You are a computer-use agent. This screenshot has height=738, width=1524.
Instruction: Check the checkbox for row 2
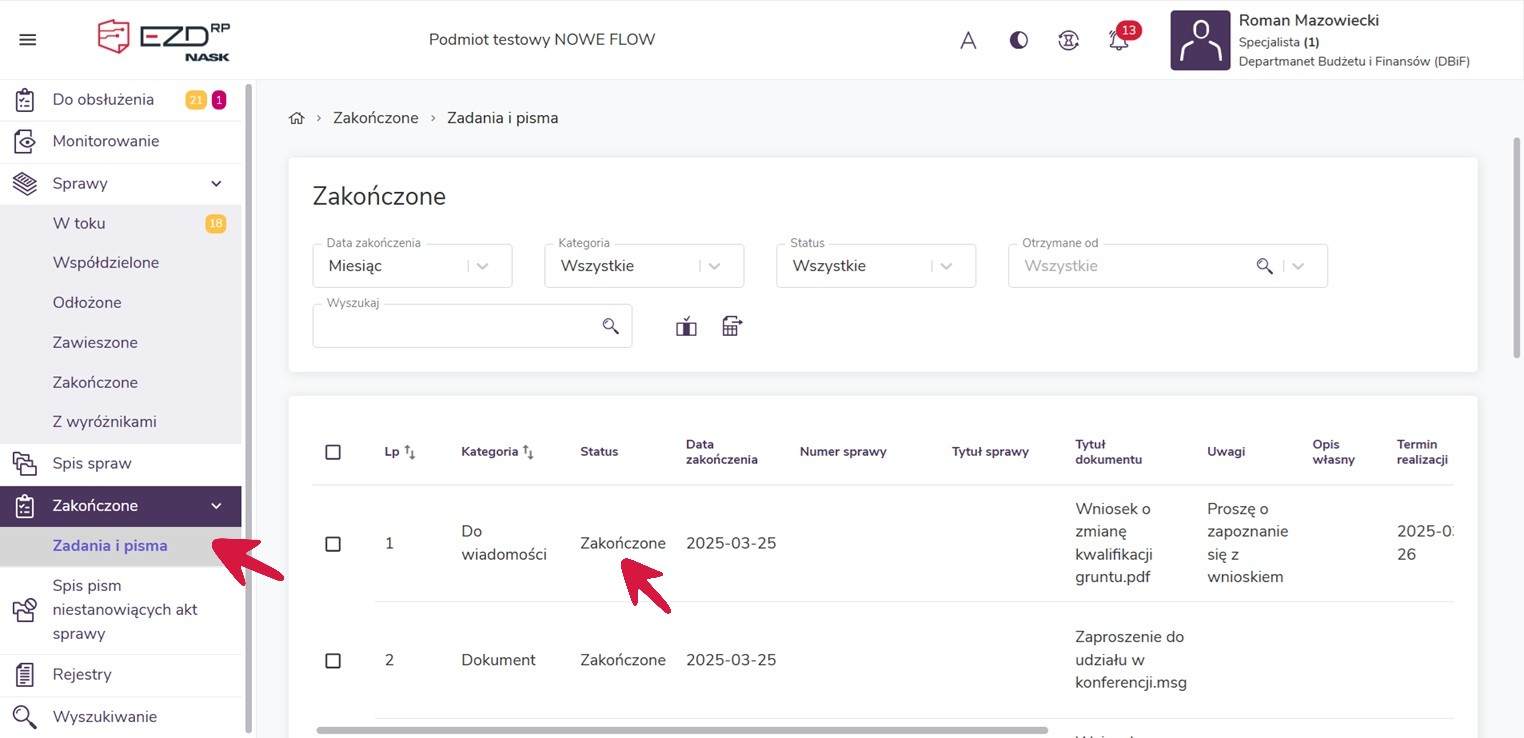click(333, 661)
